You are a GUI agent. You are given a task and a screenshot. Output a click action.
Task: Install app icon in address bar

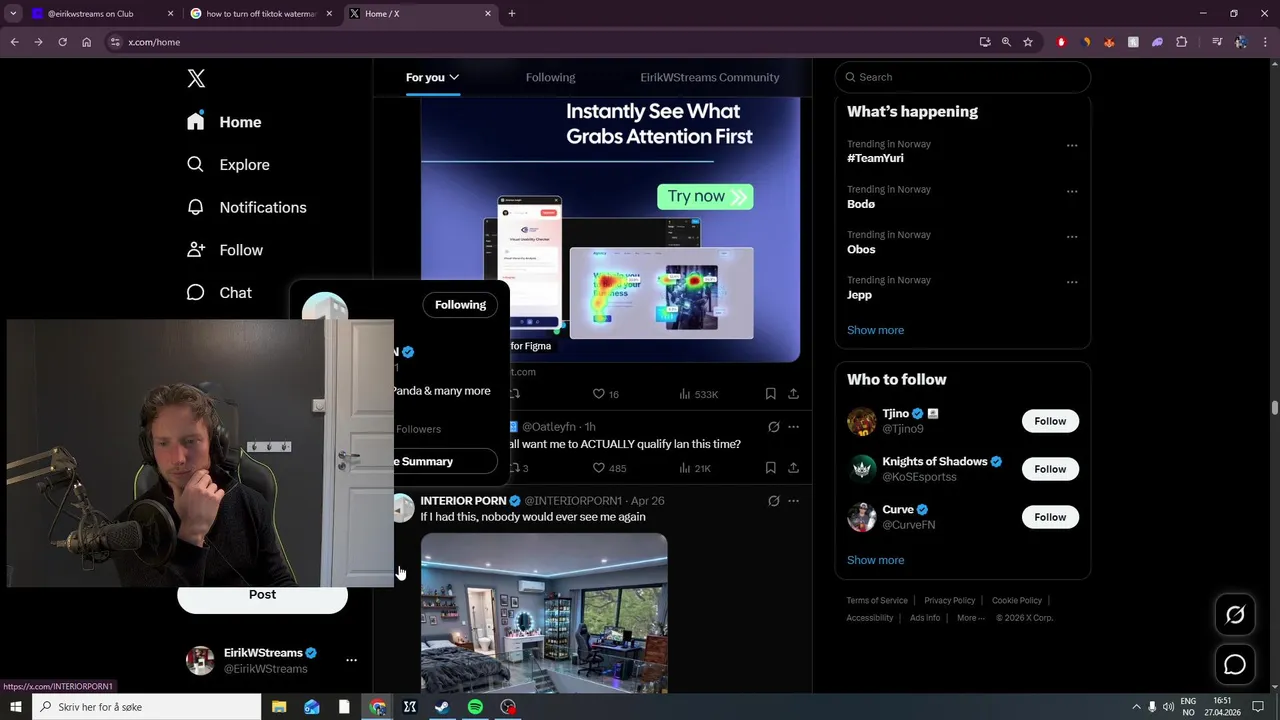tap(985, 42)
